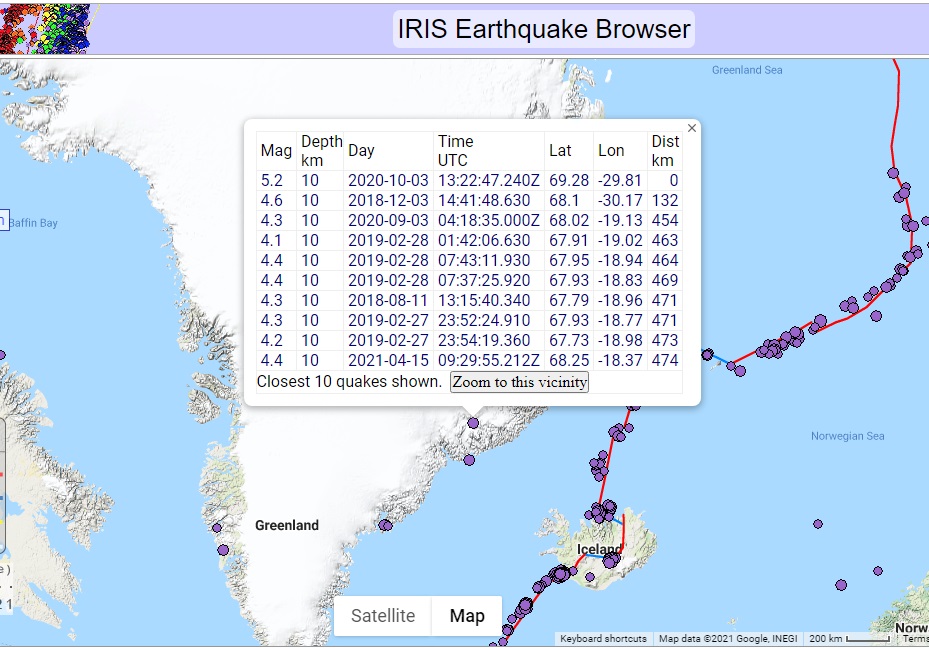
Task: Select the Map view tab
Action: [x=467, y=615]
